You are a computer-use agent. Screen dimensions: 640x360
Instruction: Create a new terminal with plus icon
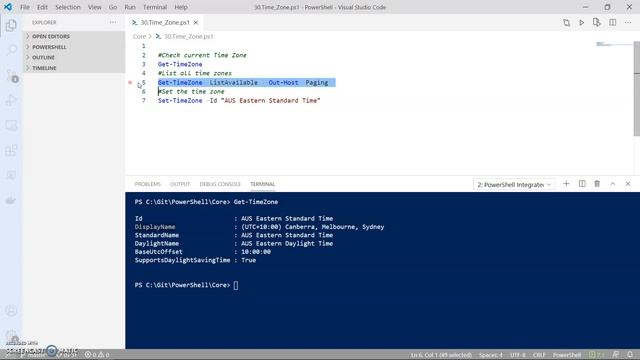566,184
